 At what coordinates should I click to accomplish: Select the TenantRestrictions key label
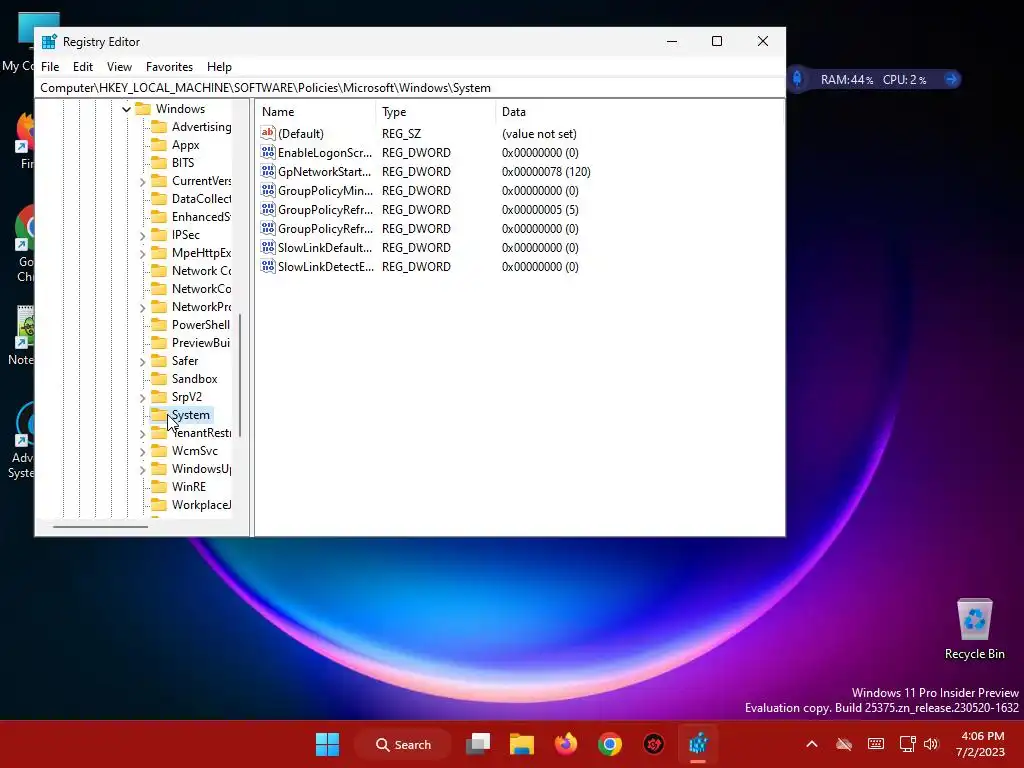click(x=201, y=433)
